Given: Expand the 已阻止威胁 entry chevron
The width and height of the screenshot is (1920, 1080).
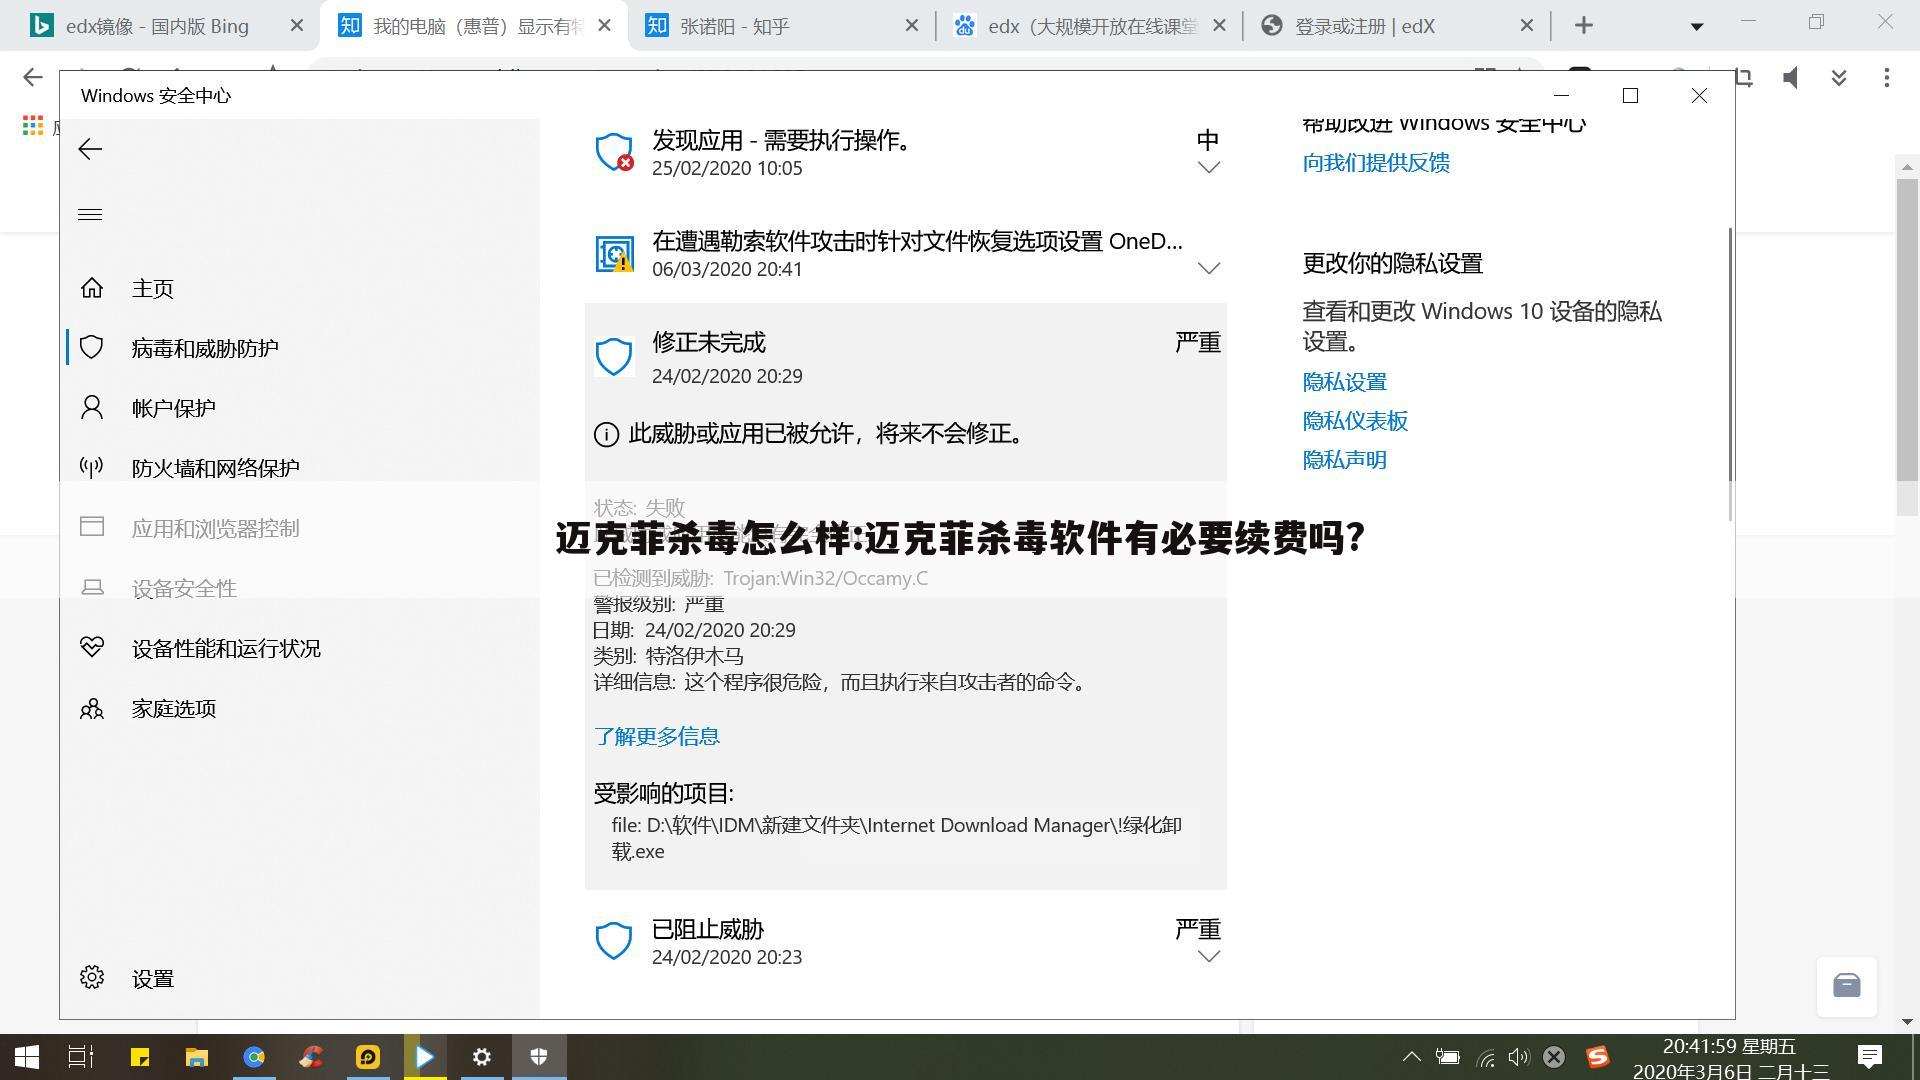Looking at the screenshot, I should [1209, 956].
